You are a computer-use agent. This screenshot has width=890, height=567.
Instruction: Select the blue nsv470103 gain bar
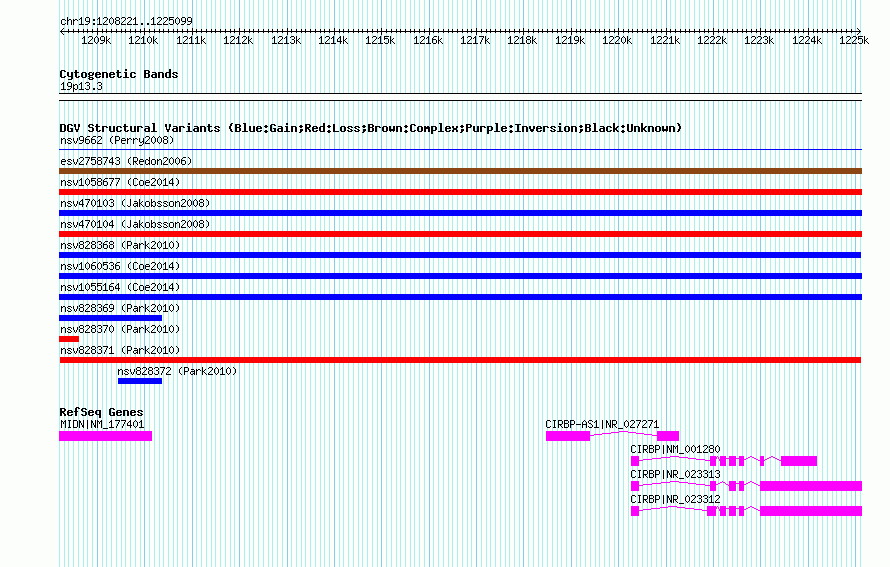click(460, 213)
